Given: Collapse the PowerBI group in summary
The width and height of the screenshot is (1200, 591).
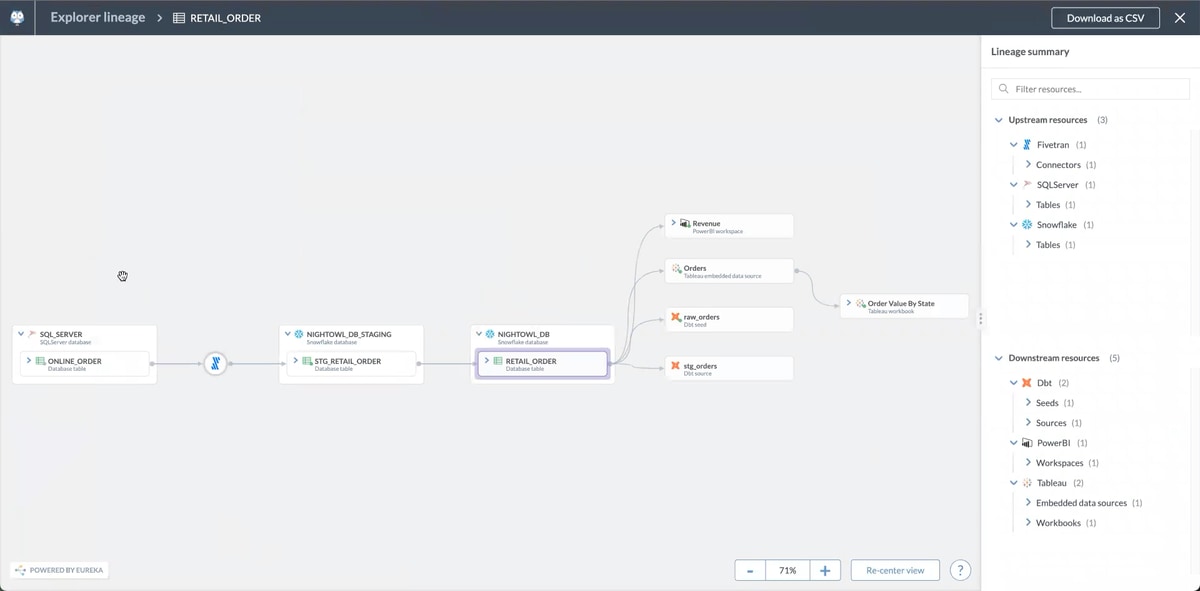Looking at the screenshot, I should coord(1013,443).
